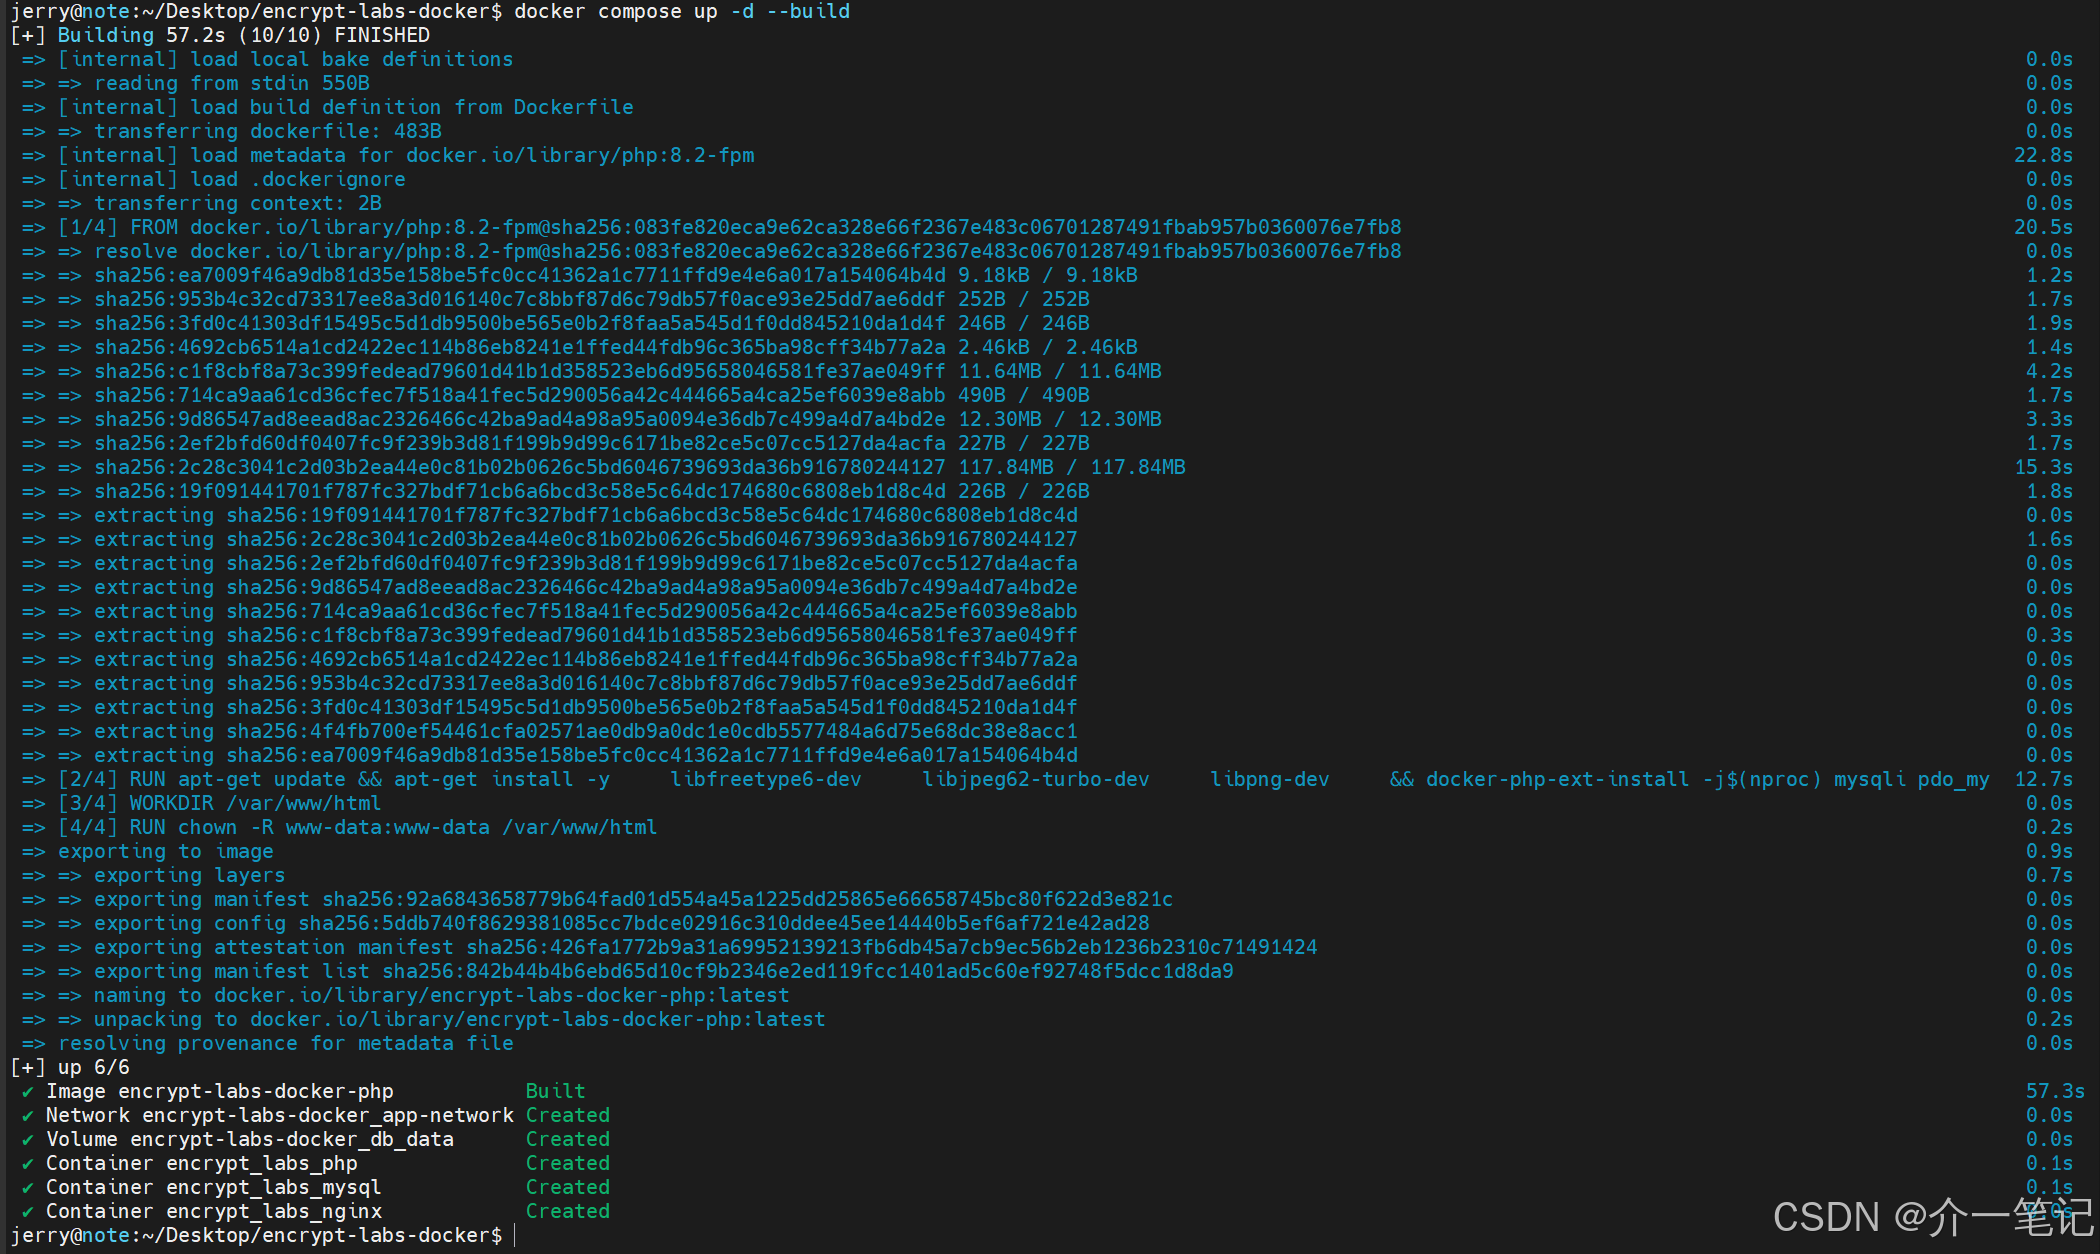Click the arrow before [2/4] RUN apt-get
2100x1254 pixels.
34,780
